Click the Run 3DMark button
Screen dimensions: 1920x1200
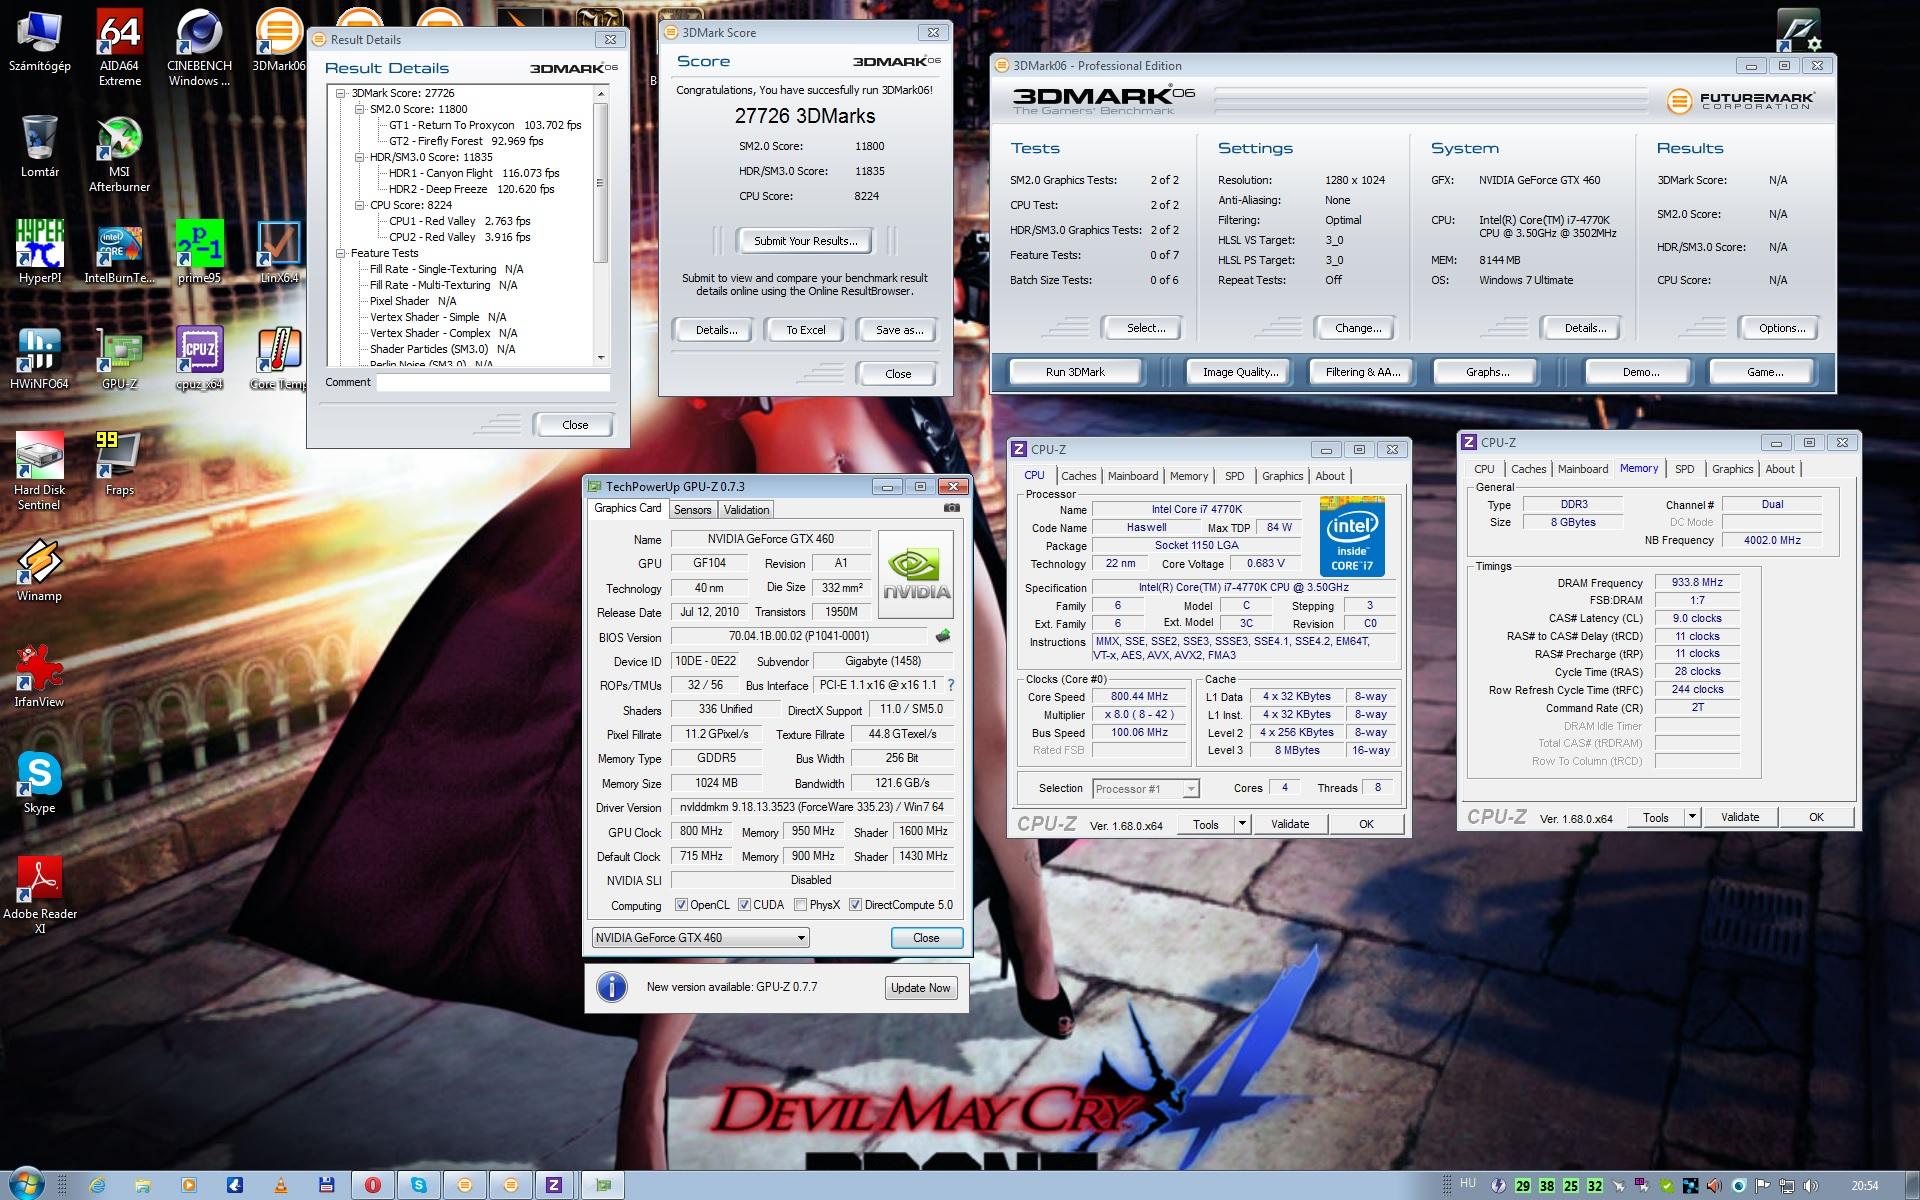(x=1075, y=372)
